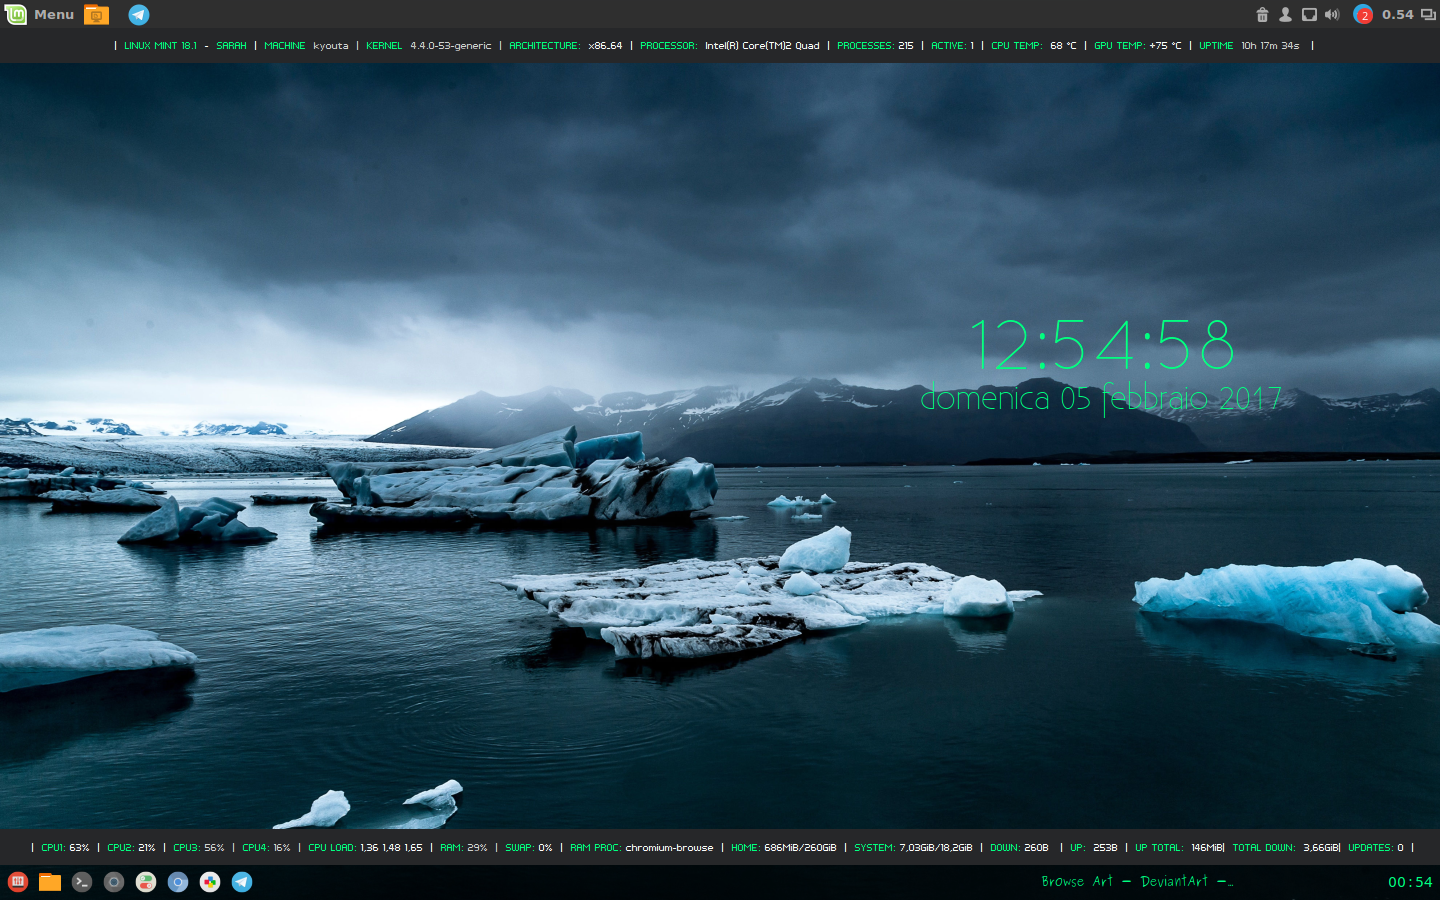Viewport: 1440px width, 900px height.
Task: Open Telegram launcher in the top panel
Action: tap(139, 14)
